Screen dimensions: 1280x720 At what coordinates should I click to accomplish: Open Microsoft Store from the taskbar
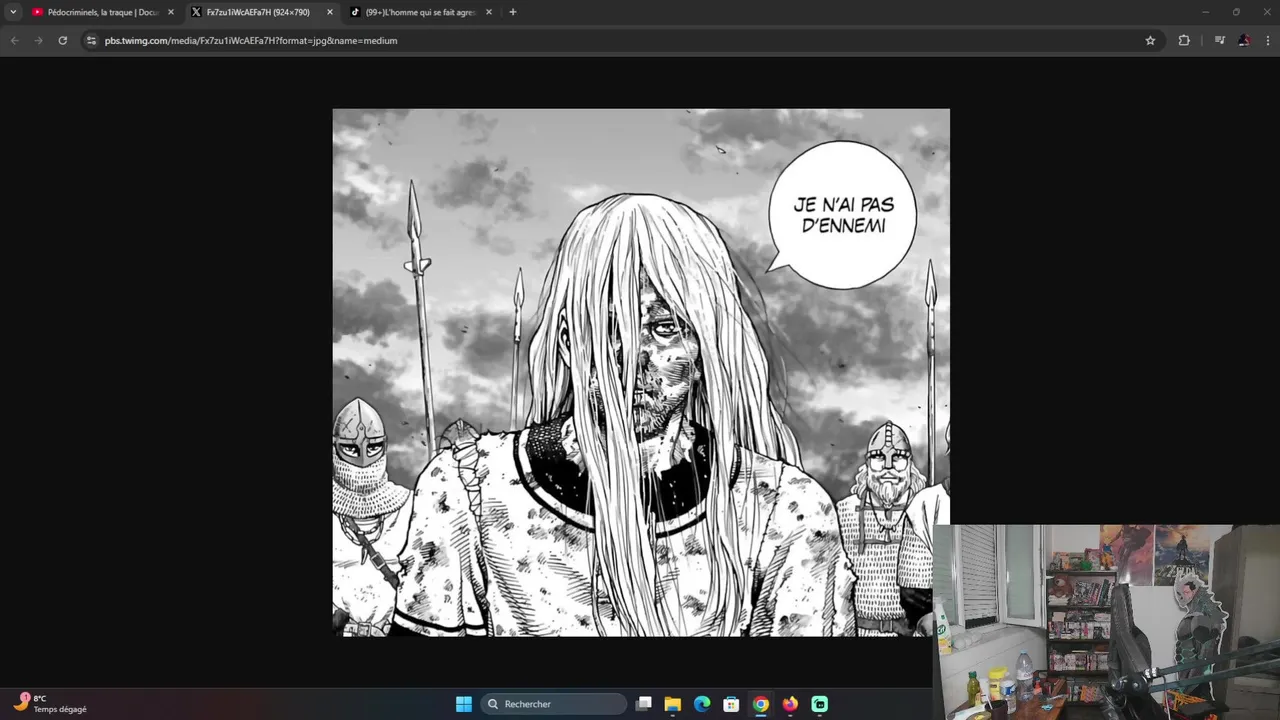[x=731, y=704]
